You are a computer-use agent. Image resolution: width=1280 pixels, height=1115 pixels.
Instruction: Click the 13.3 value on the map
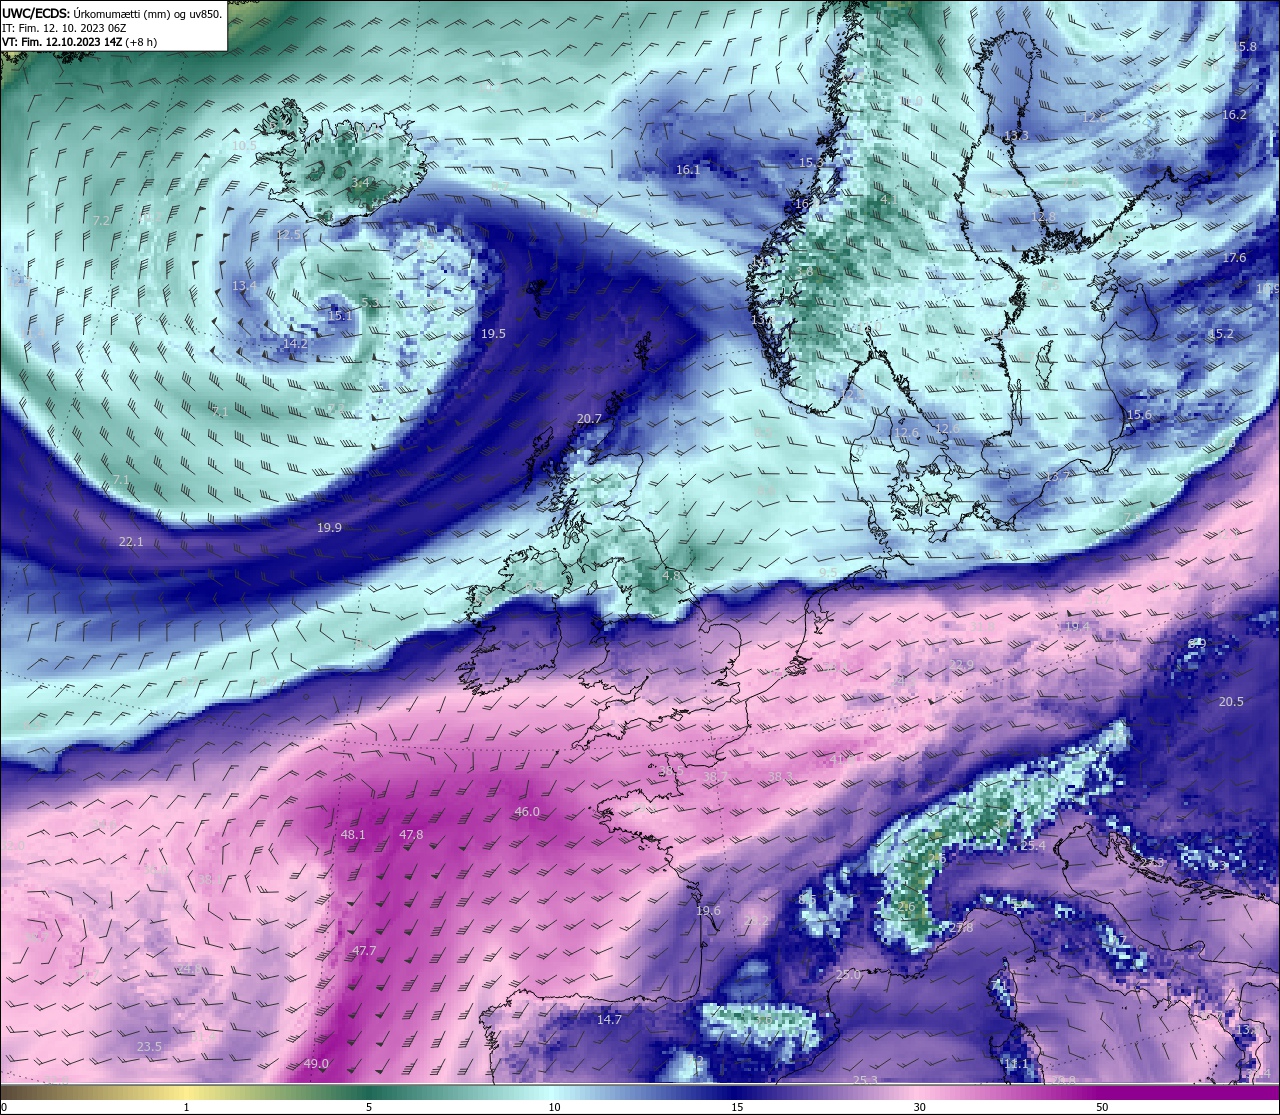coord(1015,136)
